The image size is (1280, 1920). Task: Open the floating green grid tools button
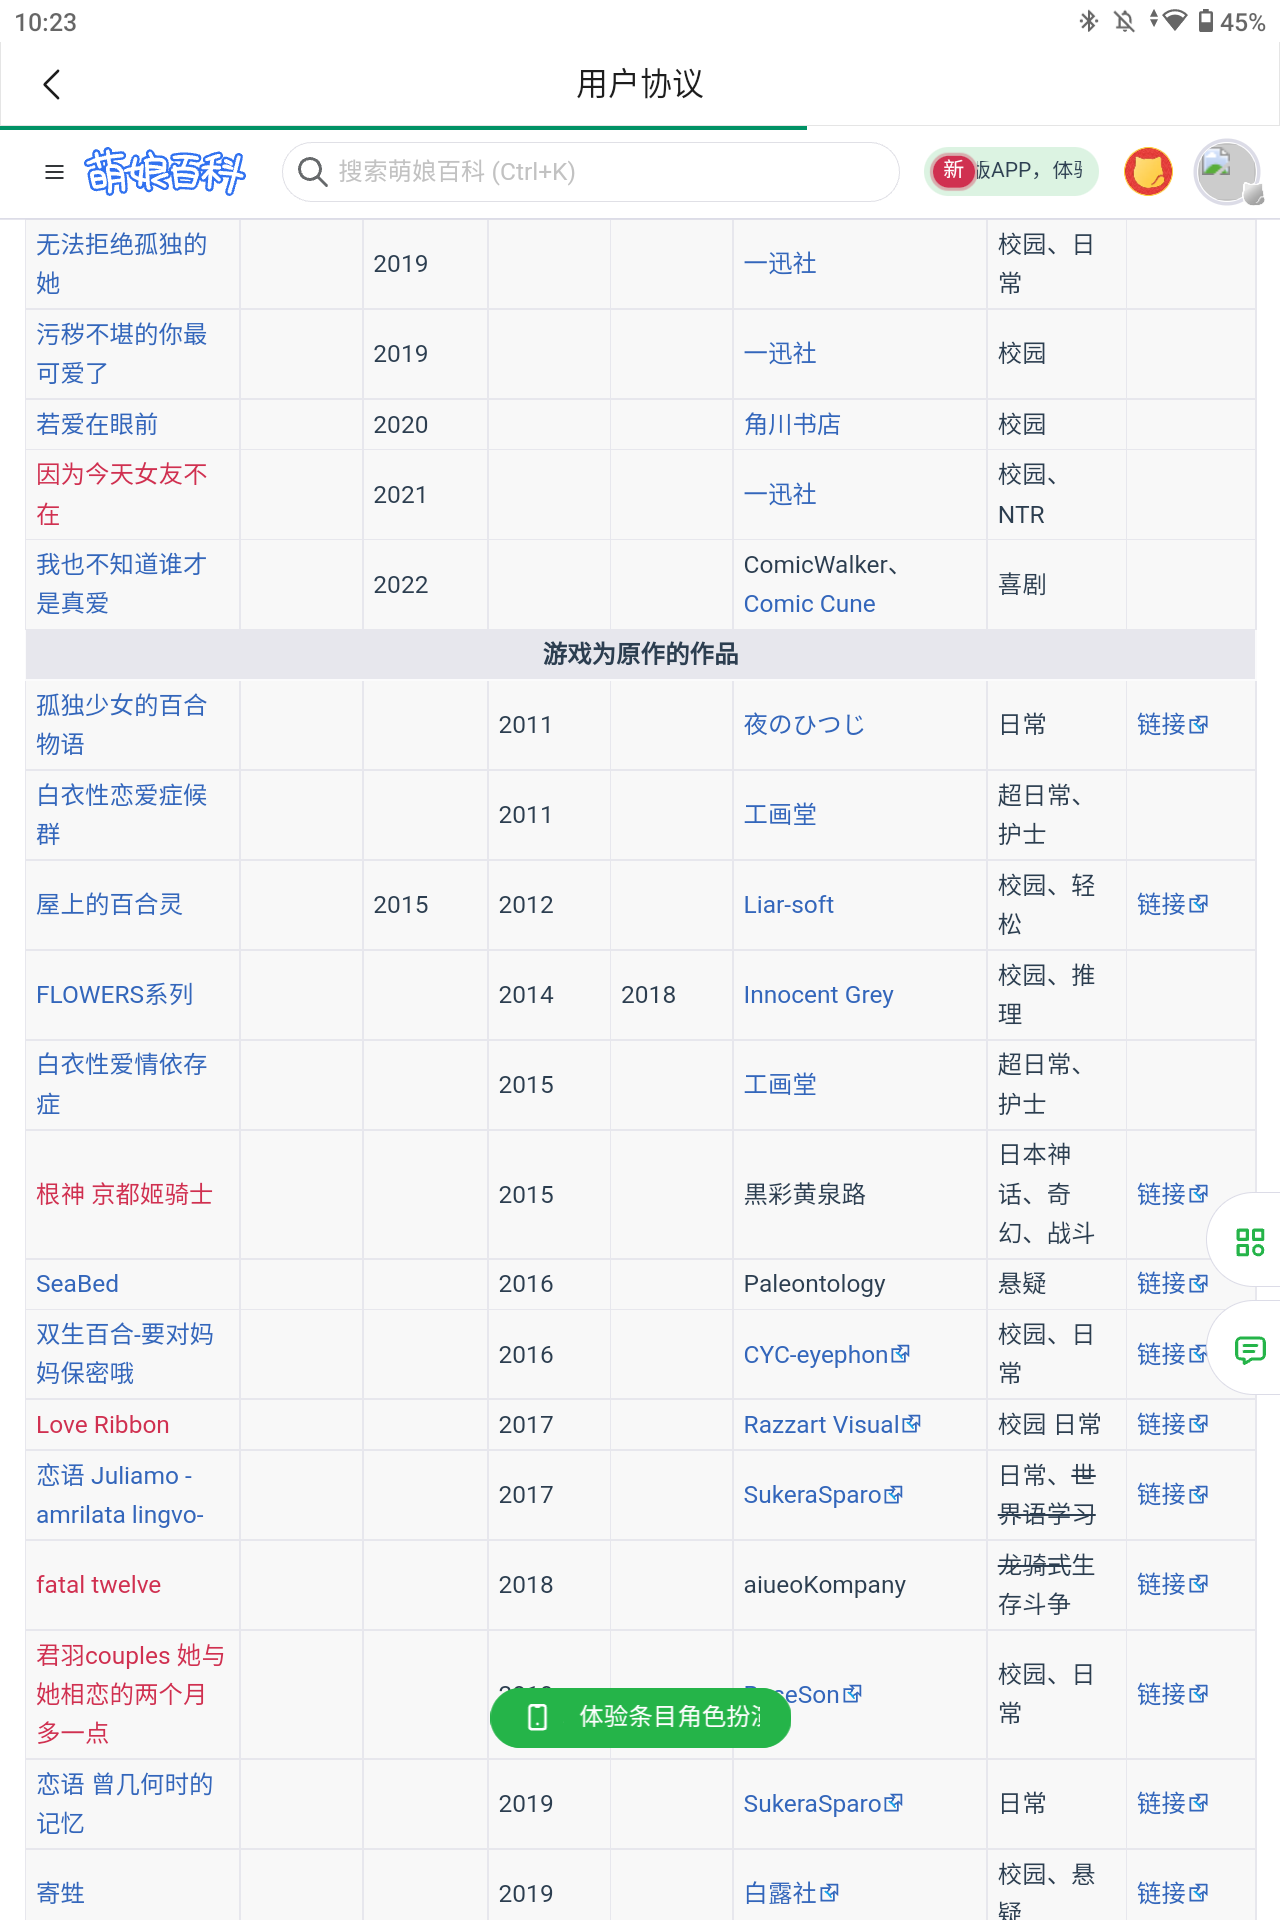point(1250,1241)
